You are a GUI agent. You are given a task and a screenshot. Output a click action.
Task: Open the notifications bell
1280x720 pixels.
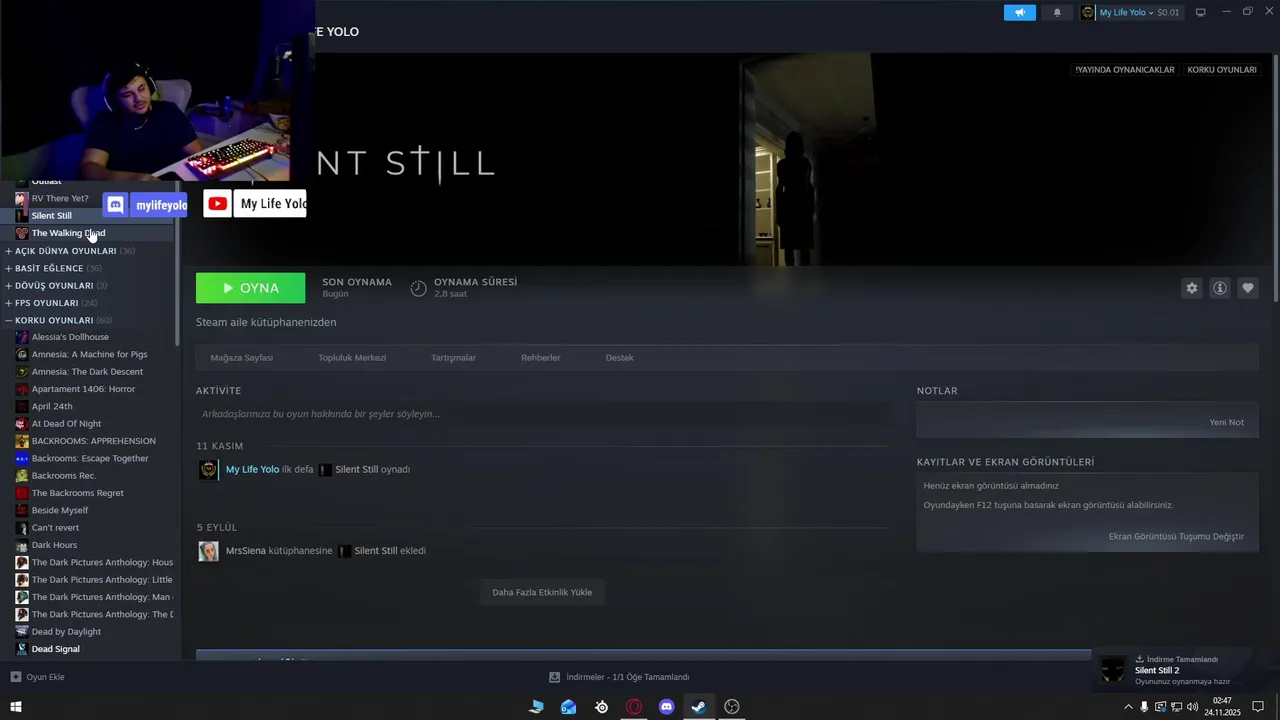point(1057,12)
